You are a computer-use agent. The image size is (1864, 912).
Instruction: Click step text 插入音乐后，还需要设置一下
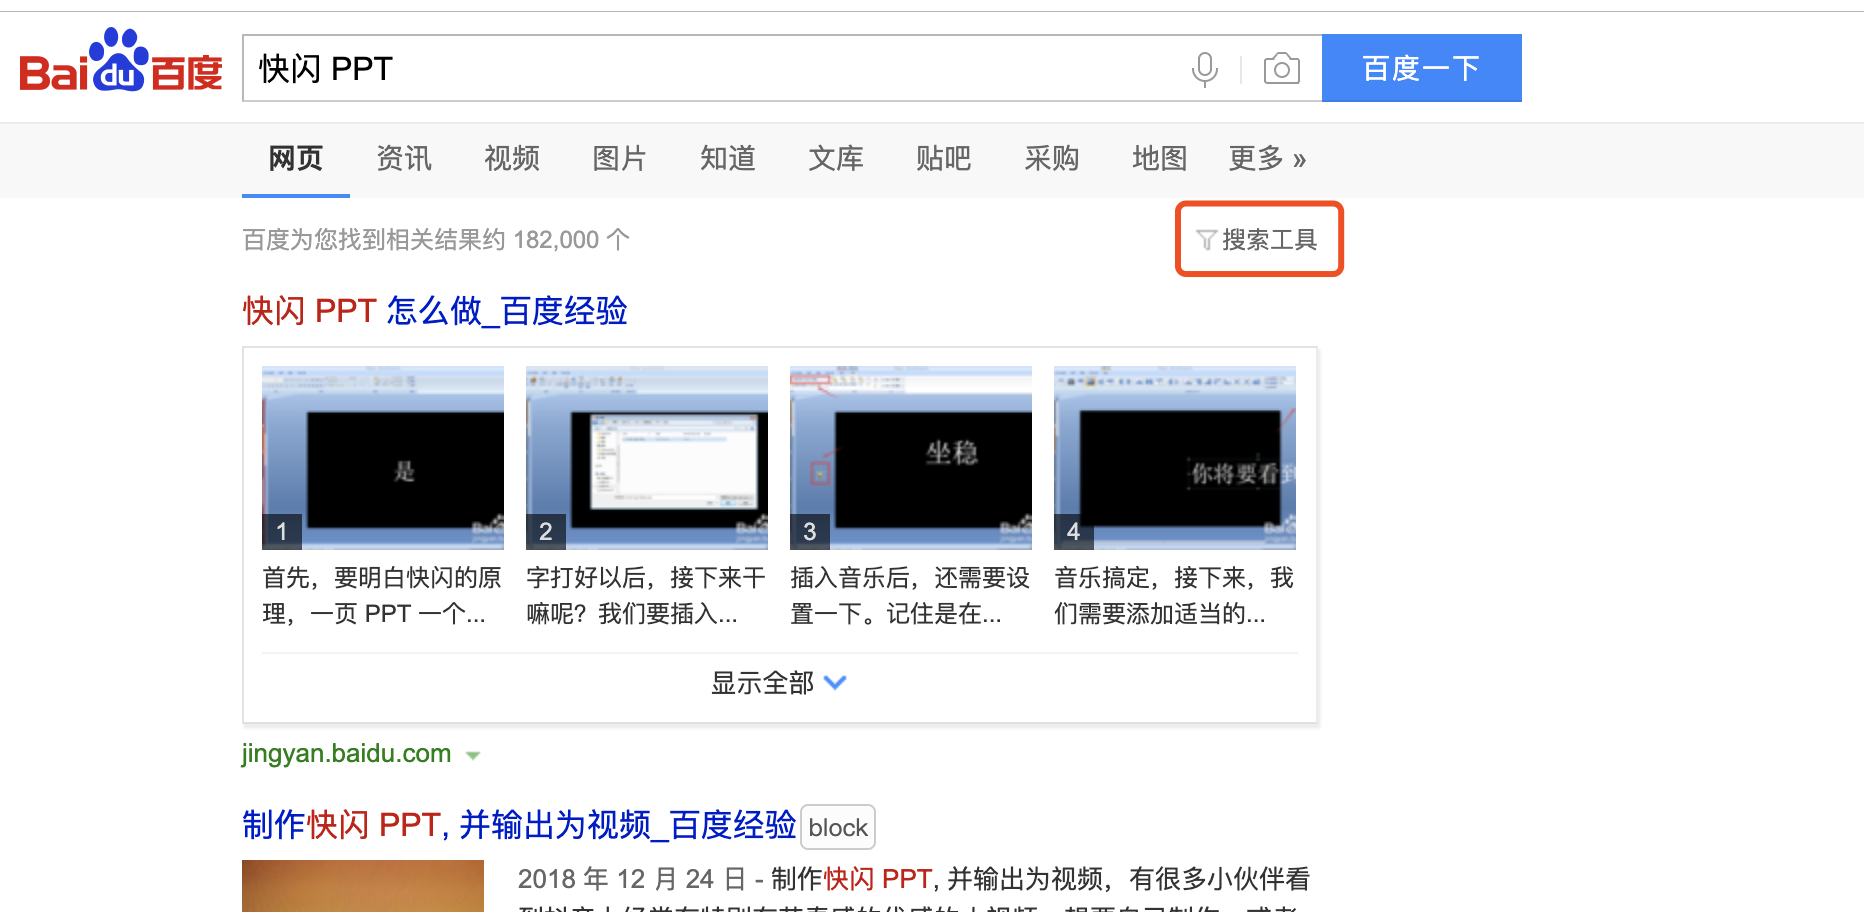pyautogui.click(x=910, y=596)
